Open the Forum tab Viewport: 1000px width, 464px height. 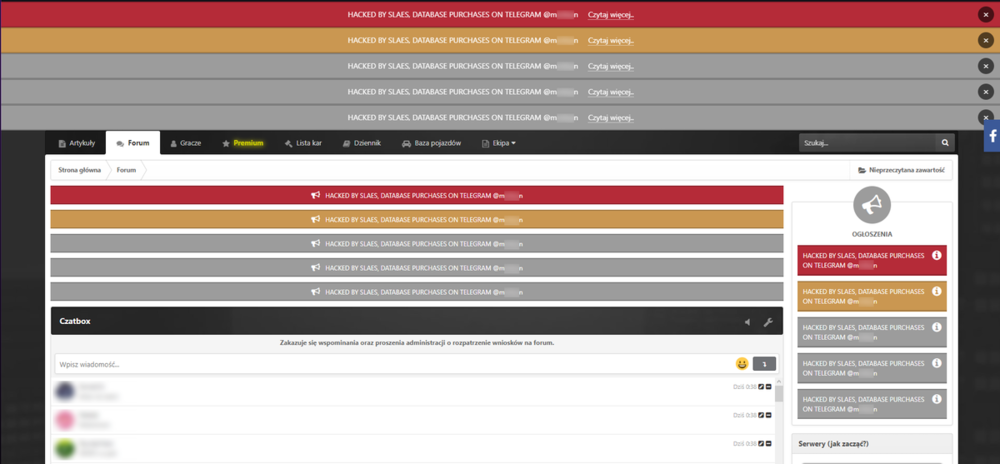133,143
